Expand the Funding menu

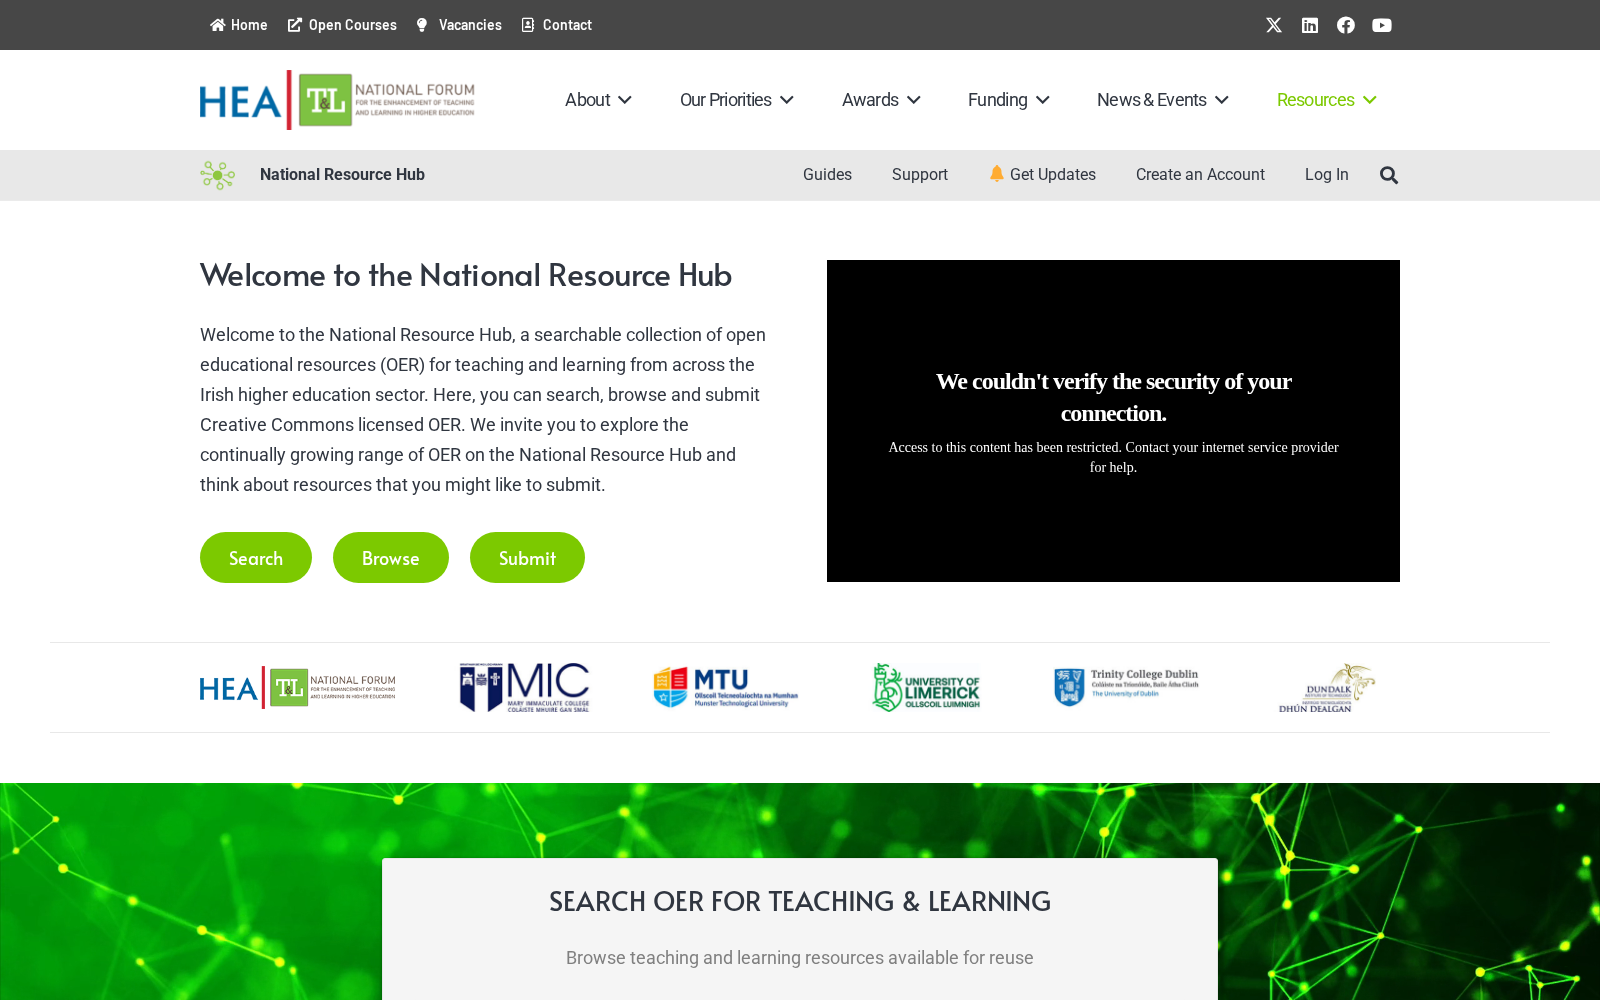[1008, 100]
